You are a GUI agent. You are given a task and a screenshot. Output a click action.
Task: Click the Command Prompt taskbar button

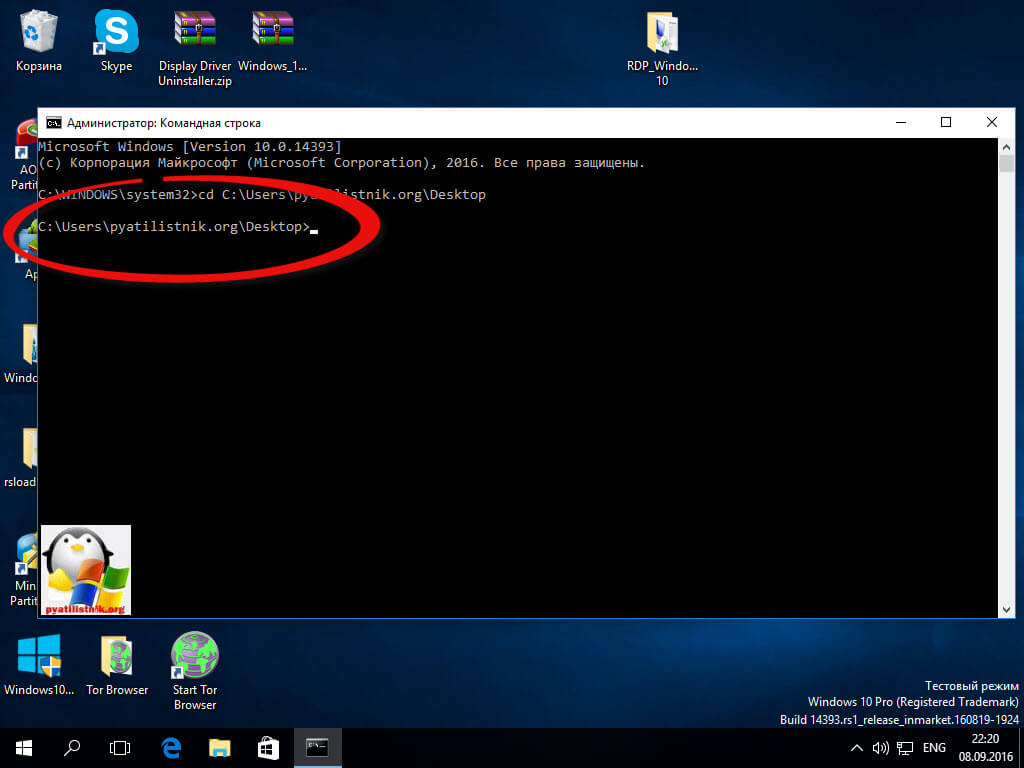[317, 747]
